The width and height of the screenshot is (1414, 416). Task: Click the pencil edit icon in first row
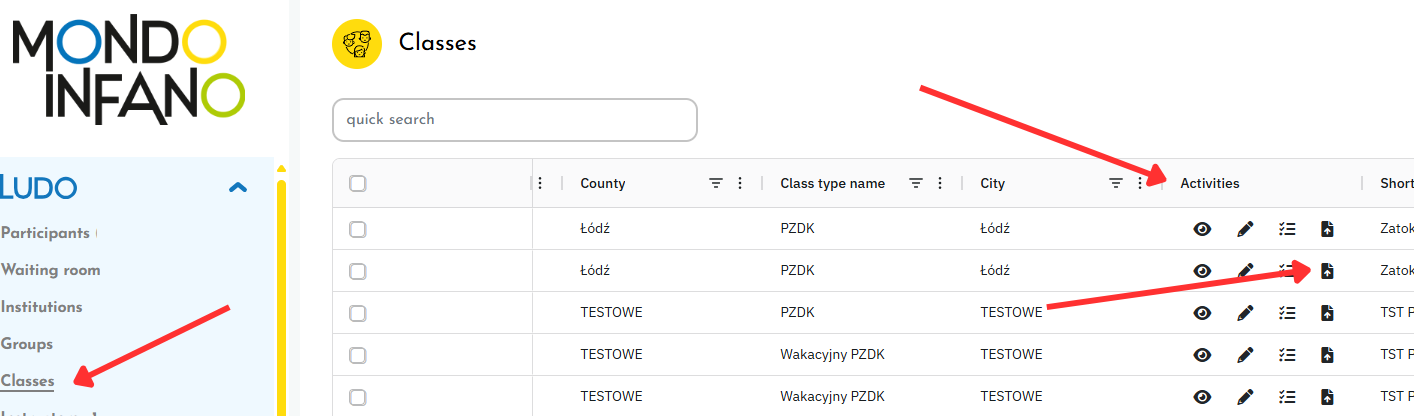1245,229
